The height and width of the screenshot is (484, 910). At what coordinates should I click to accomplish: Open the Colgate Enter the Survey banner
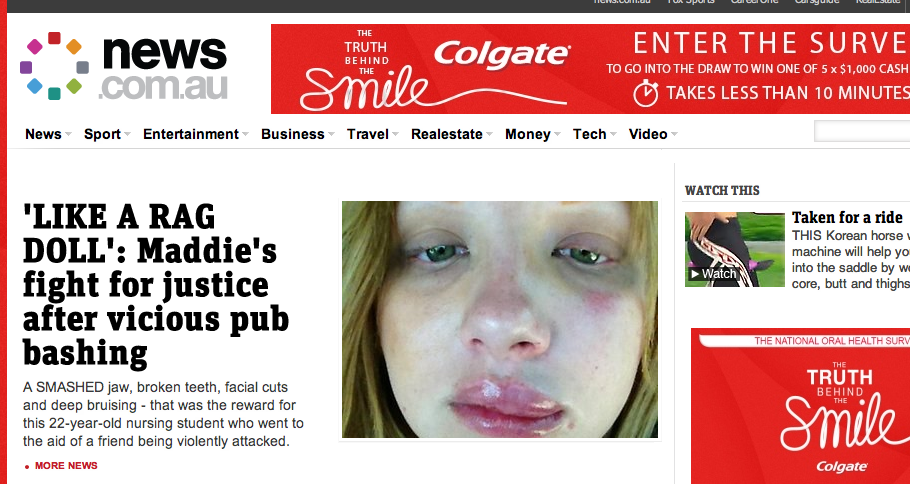click(x=590, y=68)
